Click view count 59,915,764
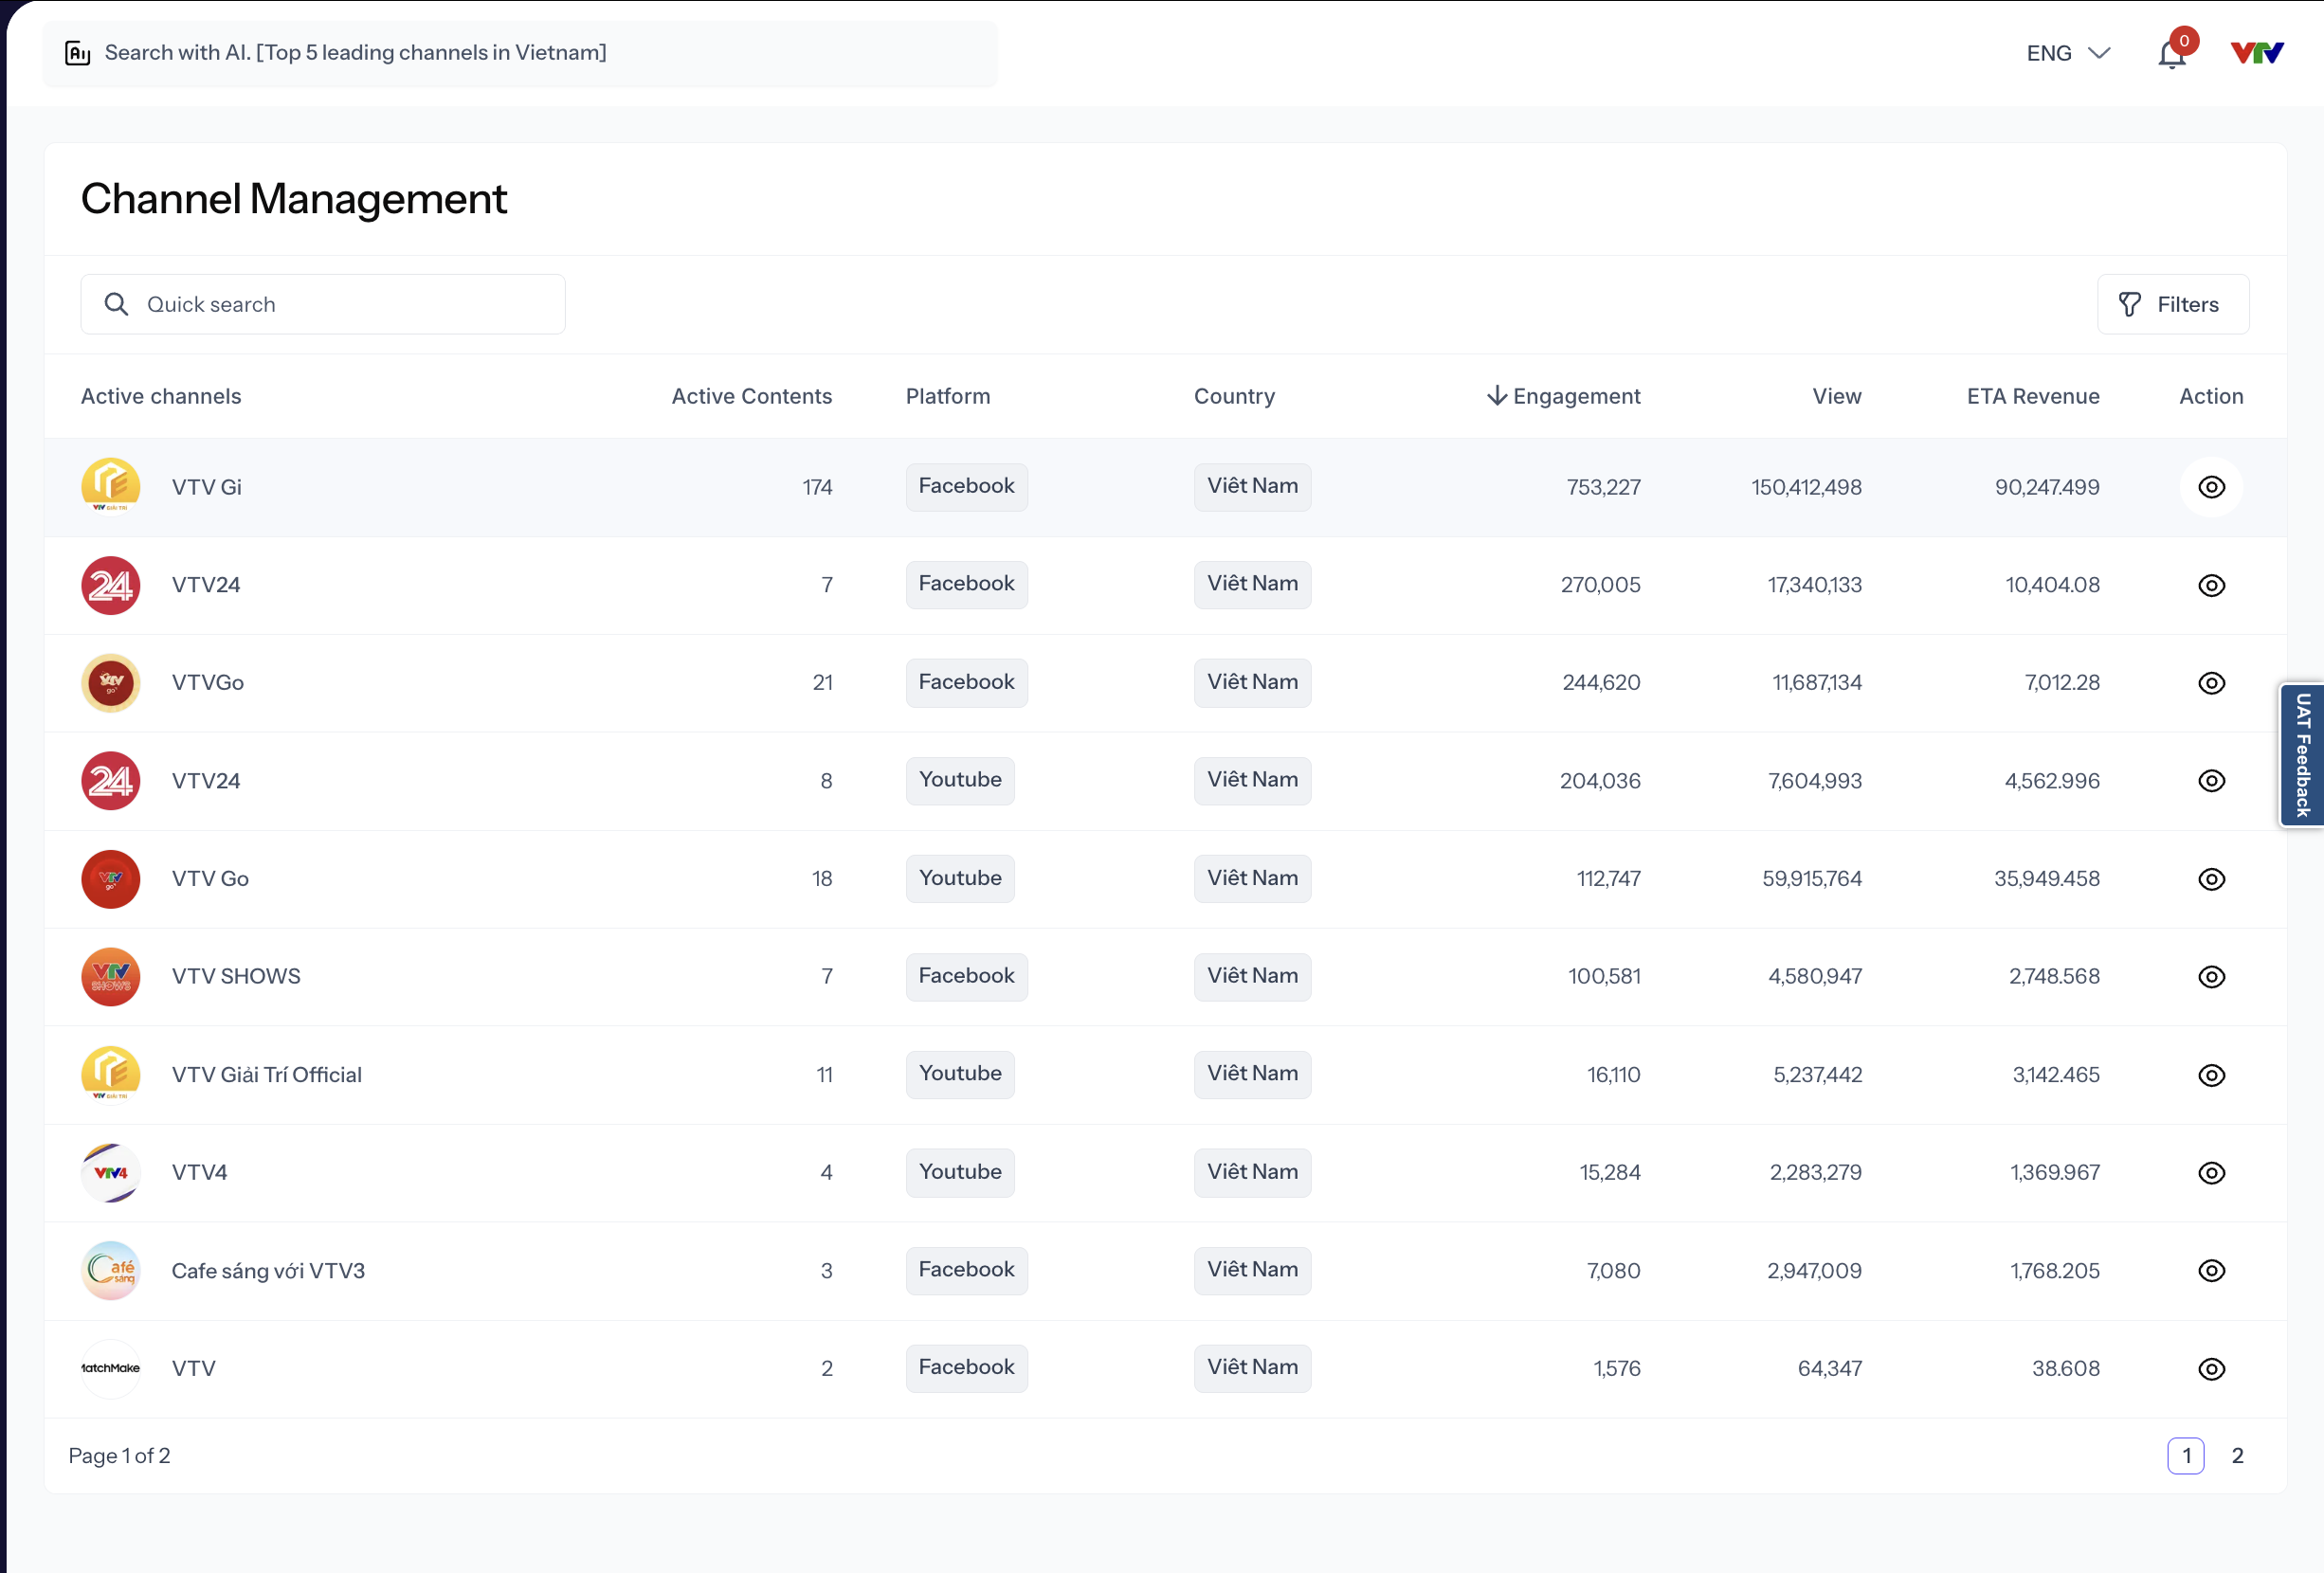Screen dimensions: 2324x1573 point(1811,878)
